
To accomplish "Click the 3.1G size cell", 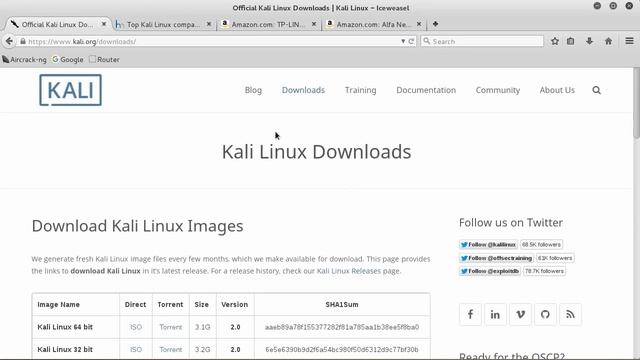I will click(202, 327).
